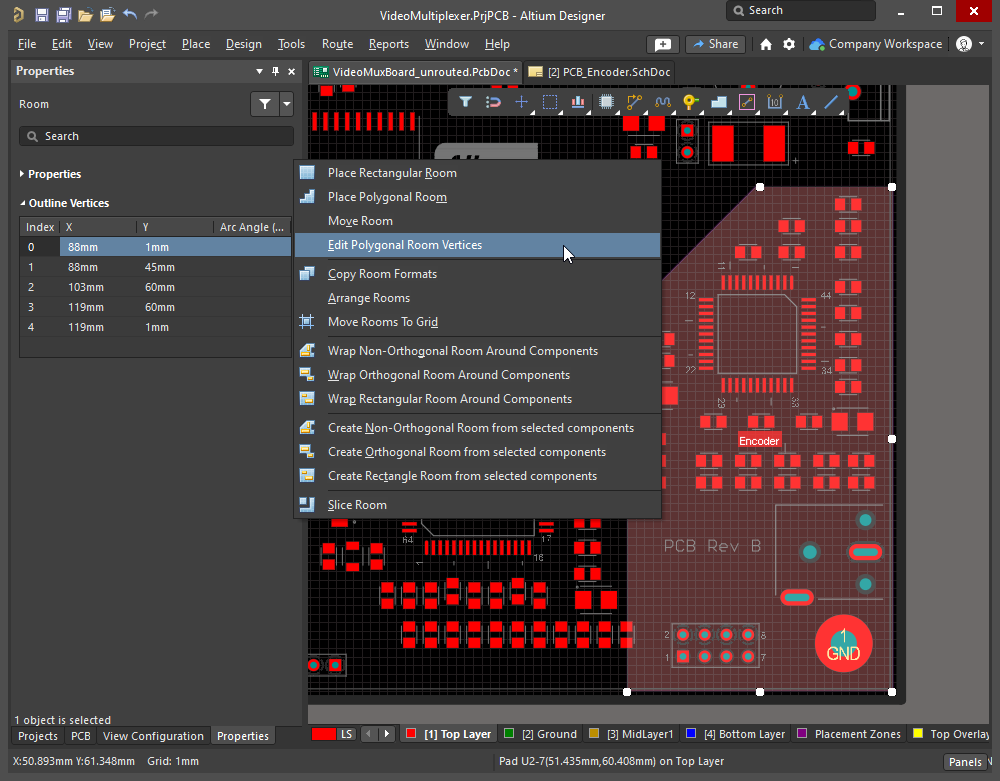The width and height of the screenshot is (1000, 781).
Task: Close the Properties panel
Action: pyautogui.click(x=291, y=71)
